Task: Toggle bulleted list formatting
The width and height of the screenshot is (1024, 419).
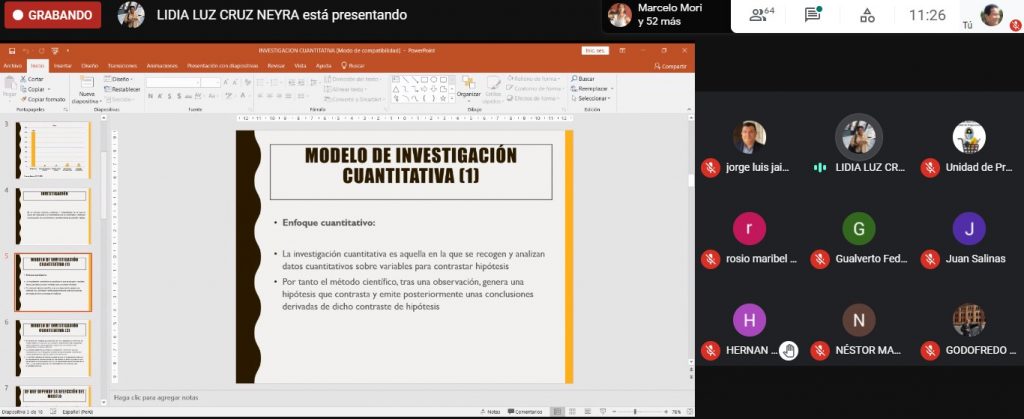Action: pyautogui.click(x=261, y=82)
